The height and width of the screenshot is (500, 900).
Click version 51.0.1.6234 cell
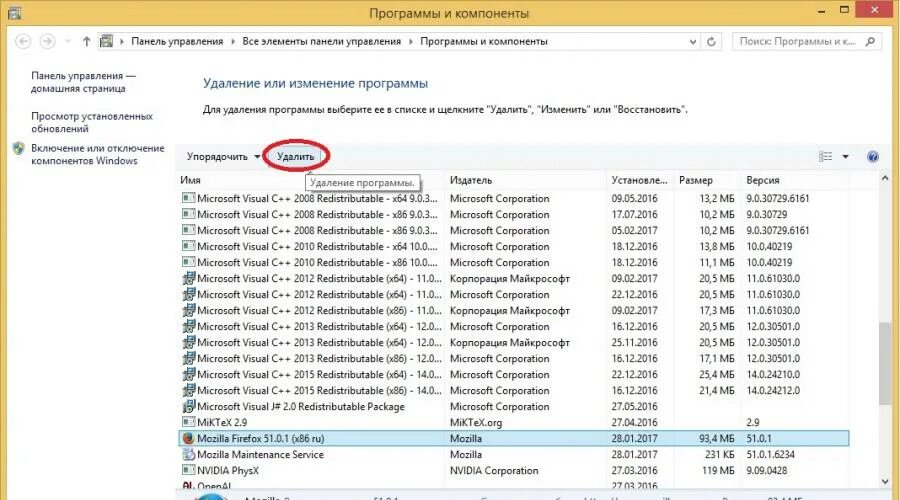770,454
